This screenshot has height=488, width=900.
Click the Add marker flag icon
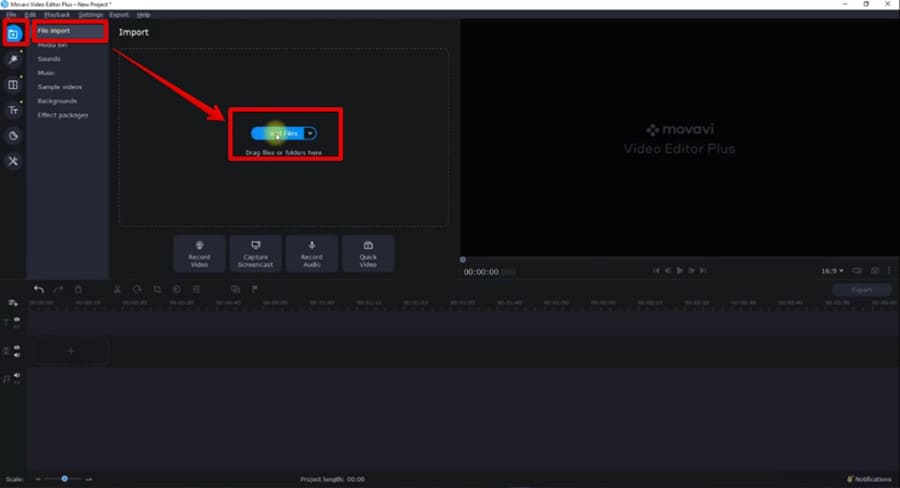point(255,289)
